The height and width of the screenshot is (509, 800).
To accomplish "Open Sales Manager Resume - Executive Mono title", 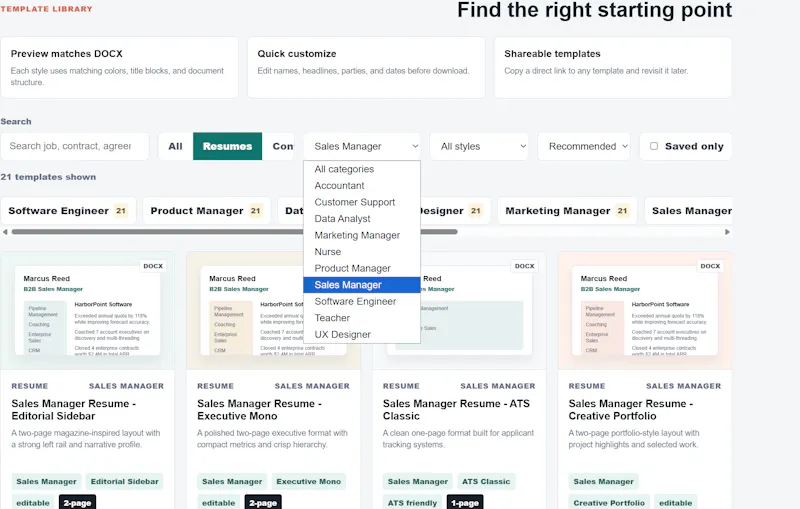I will [259, 410].
